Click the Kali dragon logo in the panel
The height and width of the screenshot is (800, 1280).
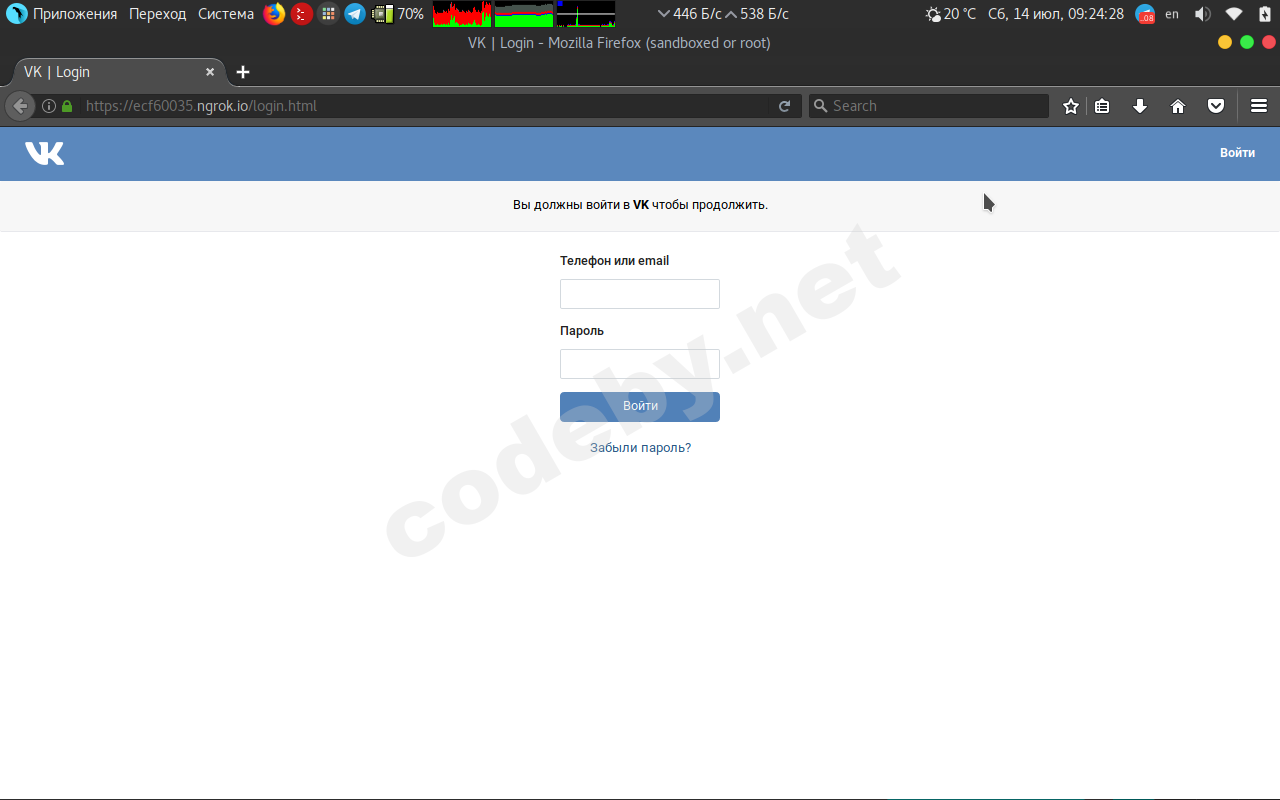pyautogui.click(x=16, y=14)
